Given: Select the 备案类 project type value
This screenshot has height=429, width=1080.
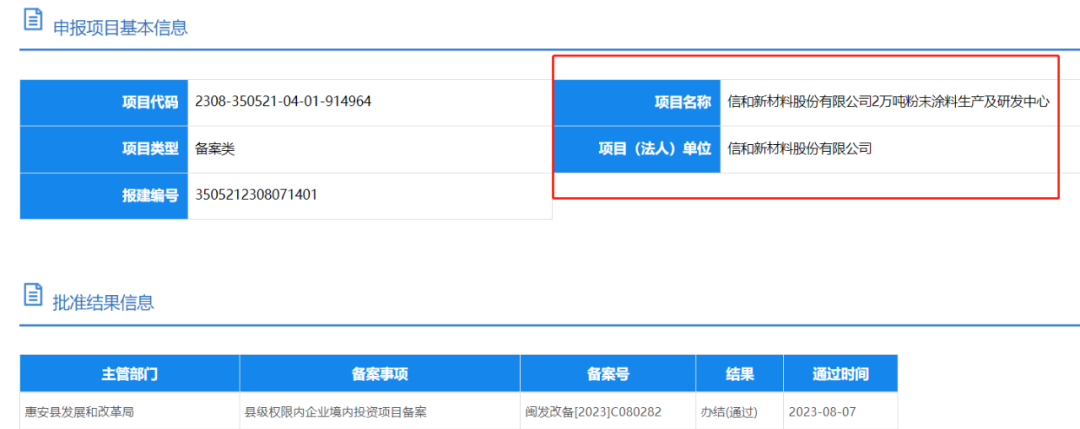Looking at the screenshot, I should pyautogui.click(x=215, y=149).
